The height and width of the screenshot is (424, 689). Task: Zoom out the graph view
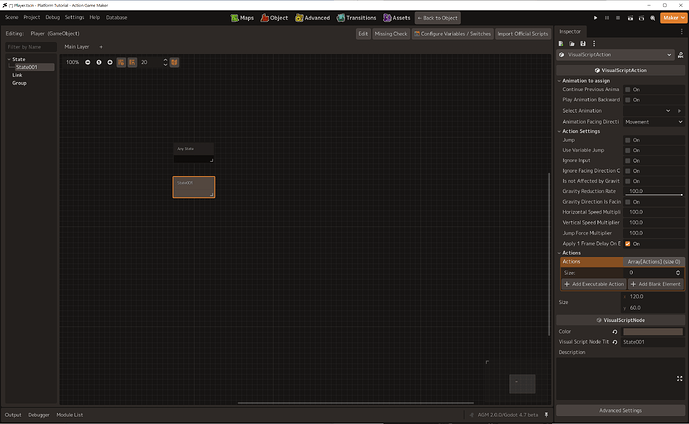(x=87, y=62)
